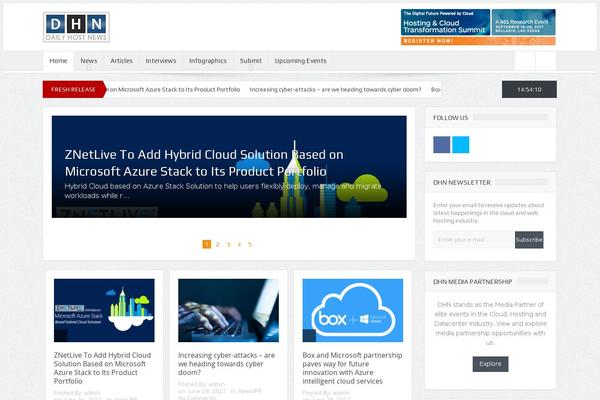Screen dimensions: 600x400
Task: Open the Submit menu item
Action: tap(251, 61)
